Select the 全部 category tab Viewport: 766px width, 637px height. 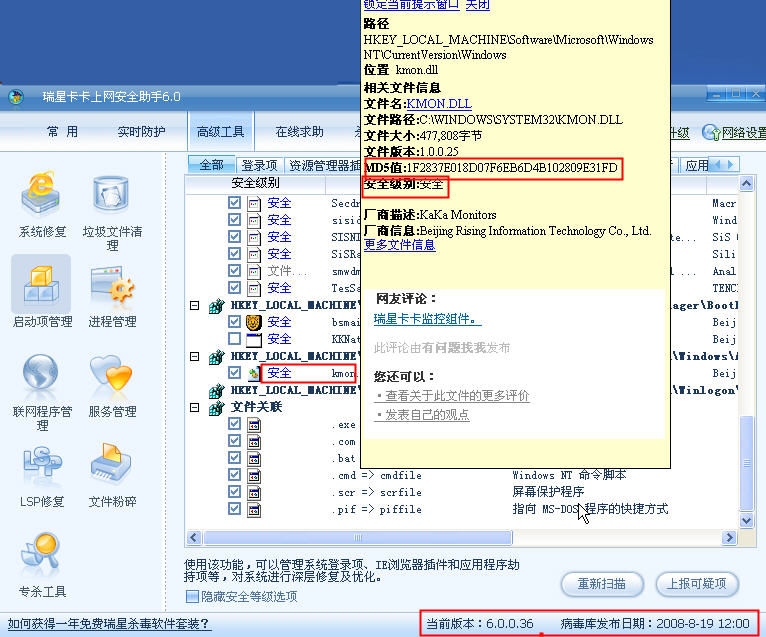(211, 165)
